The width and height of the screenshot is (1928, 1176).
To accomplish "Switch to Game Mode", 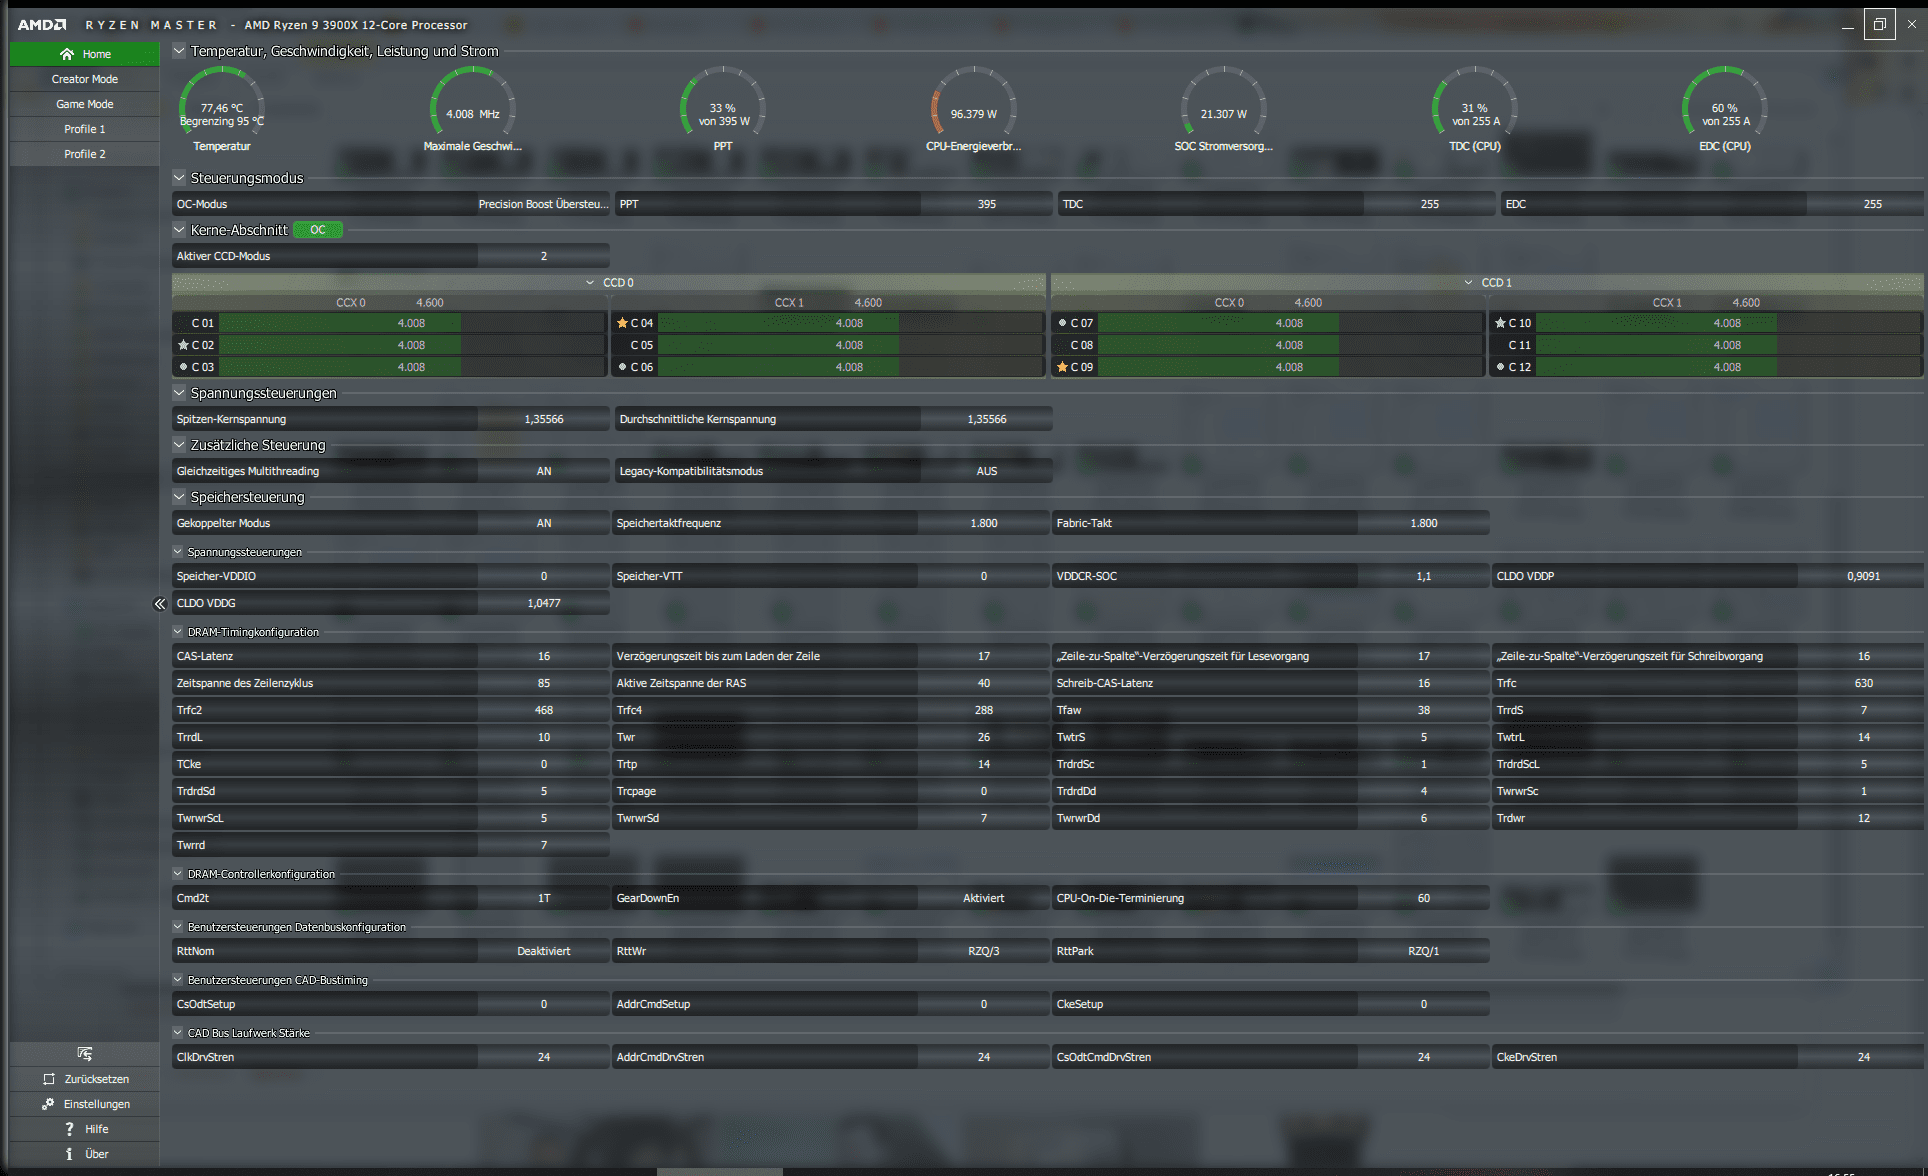I will [84, 104].
